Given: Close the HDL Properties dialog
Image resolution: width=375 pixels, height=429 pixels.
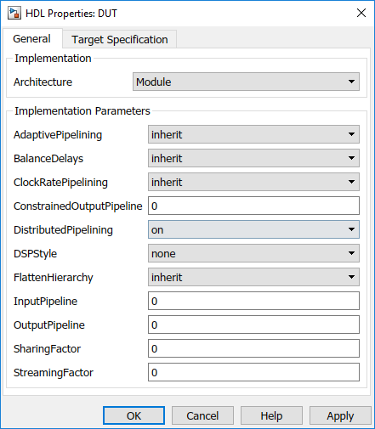Looking at the screenshot, I should (361, 13).
